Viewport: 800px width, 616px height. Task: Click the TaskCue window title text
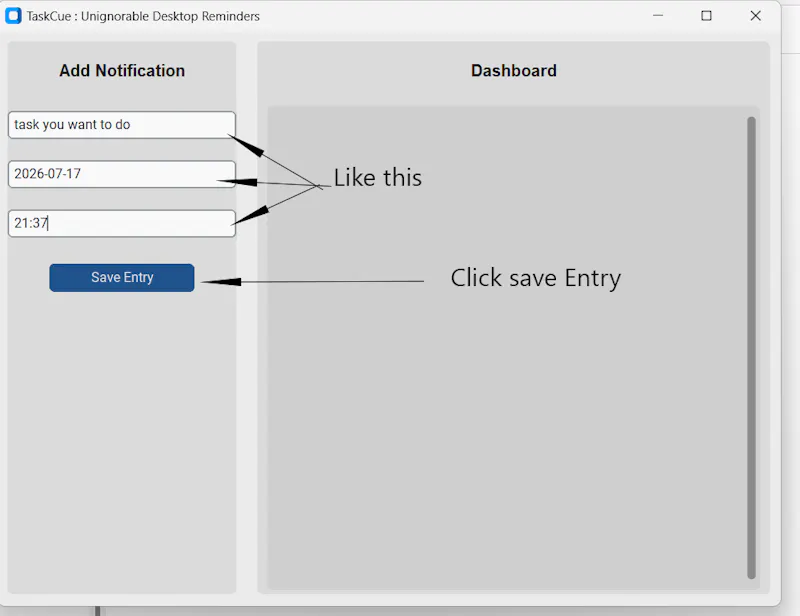click(143, 16)
